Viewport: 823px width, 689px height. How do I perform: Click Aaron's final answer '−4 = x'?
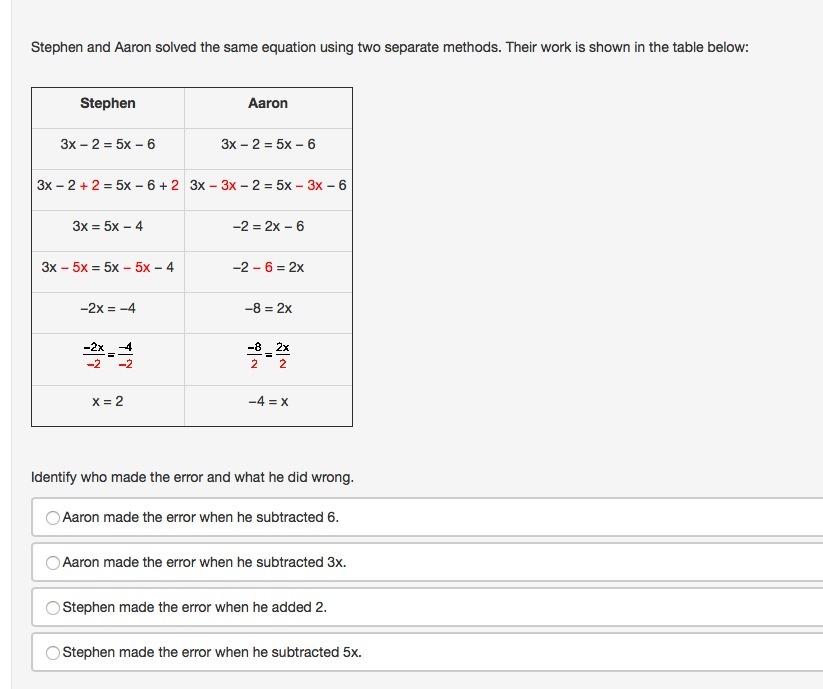[268, 401]
